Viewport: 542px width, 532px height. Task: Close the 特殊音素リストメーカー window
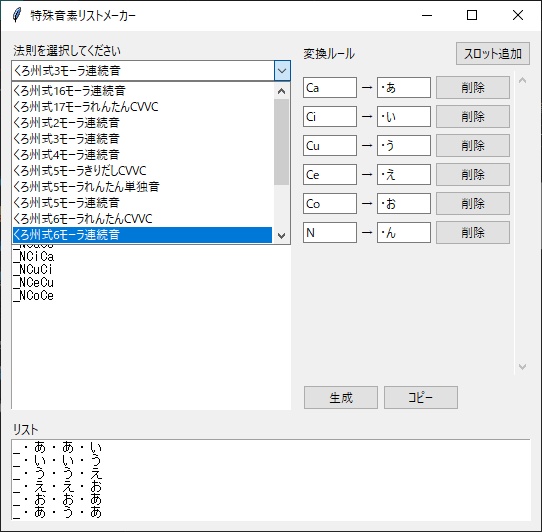[x=517, y=16]
